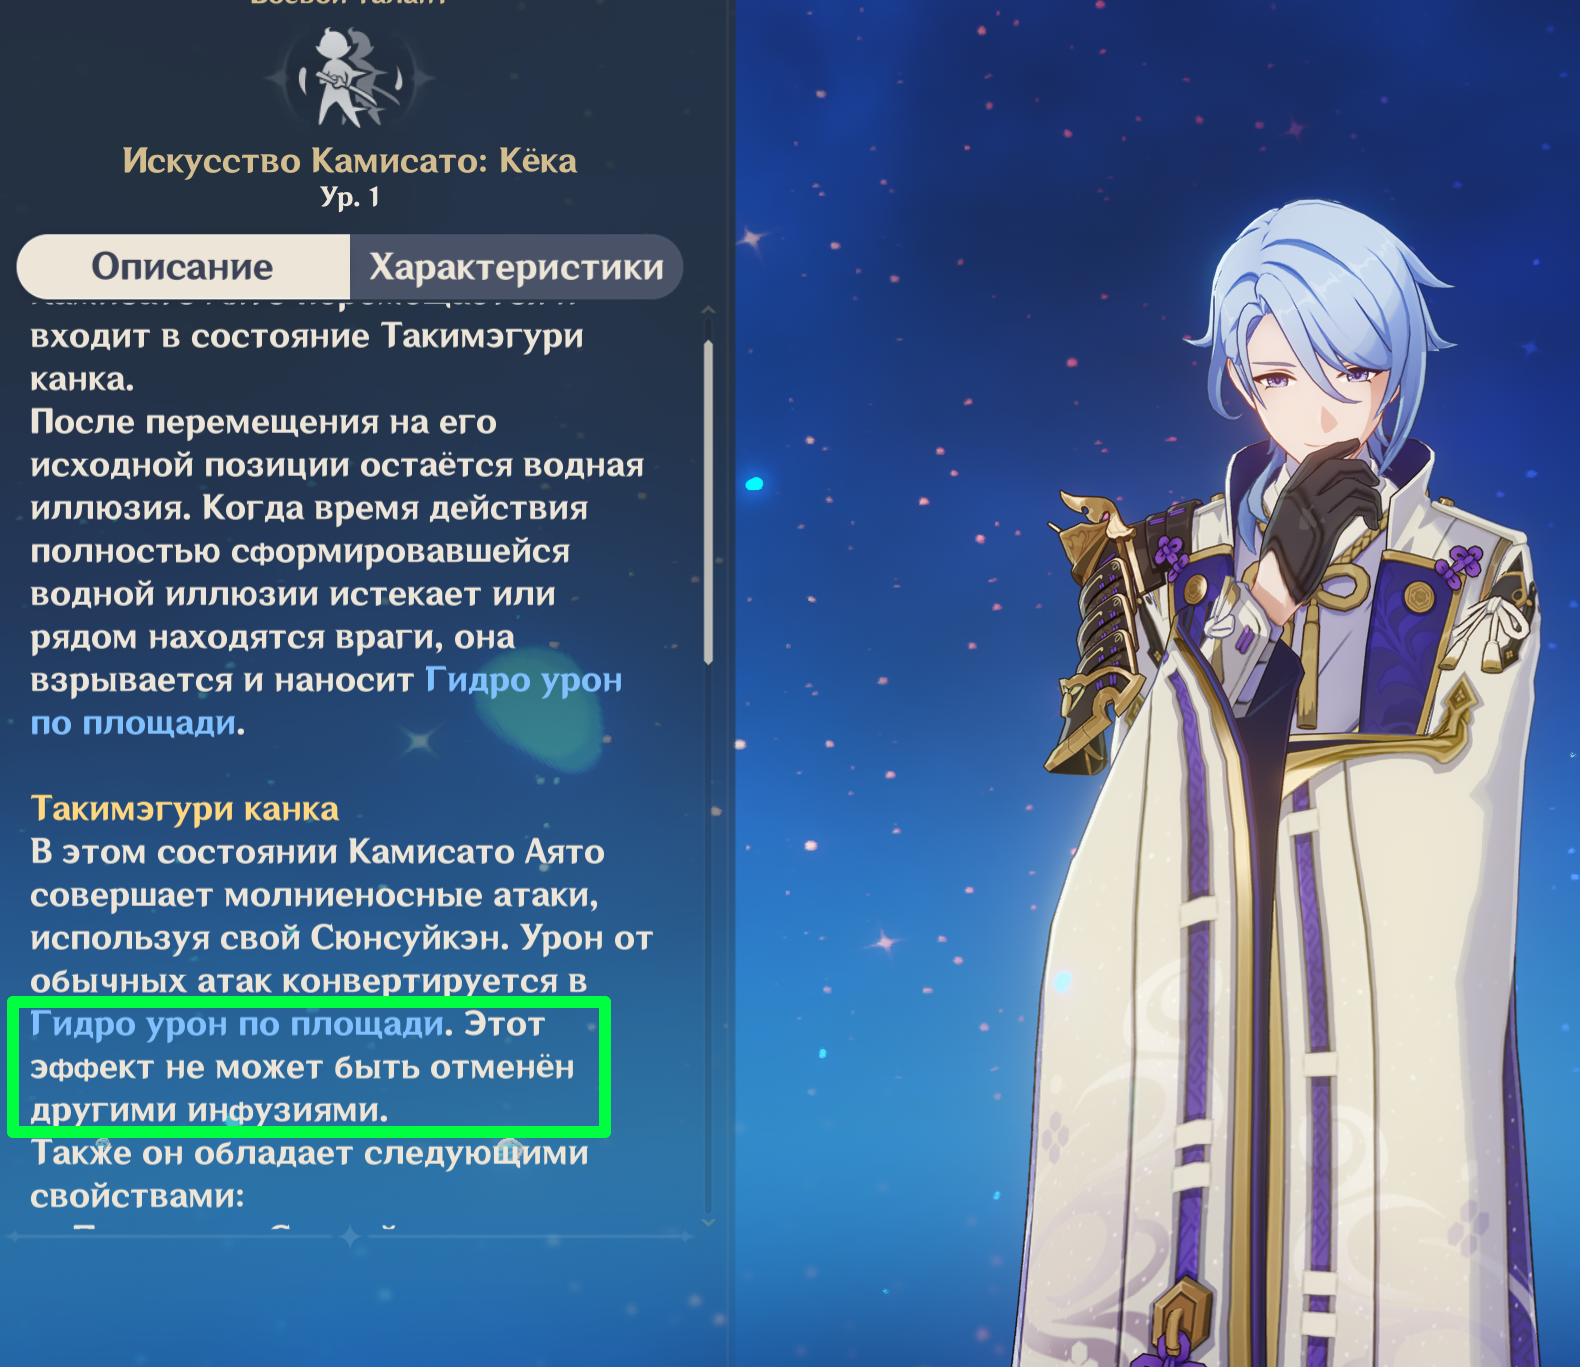
Task: Click the scroll-up arrow above the description scrollbar
Action: 708,311
